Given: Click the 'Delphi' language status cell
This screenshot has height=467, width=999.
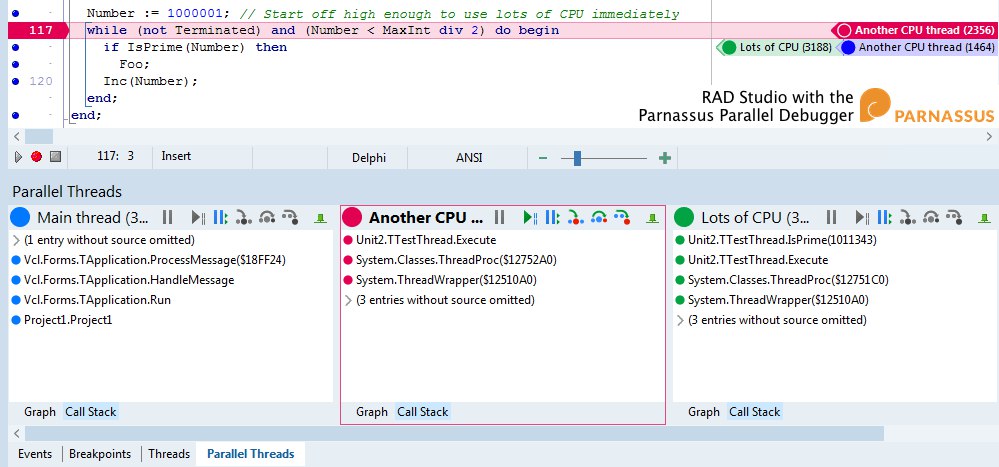Looking at the screenshot, I should (369, 158).
